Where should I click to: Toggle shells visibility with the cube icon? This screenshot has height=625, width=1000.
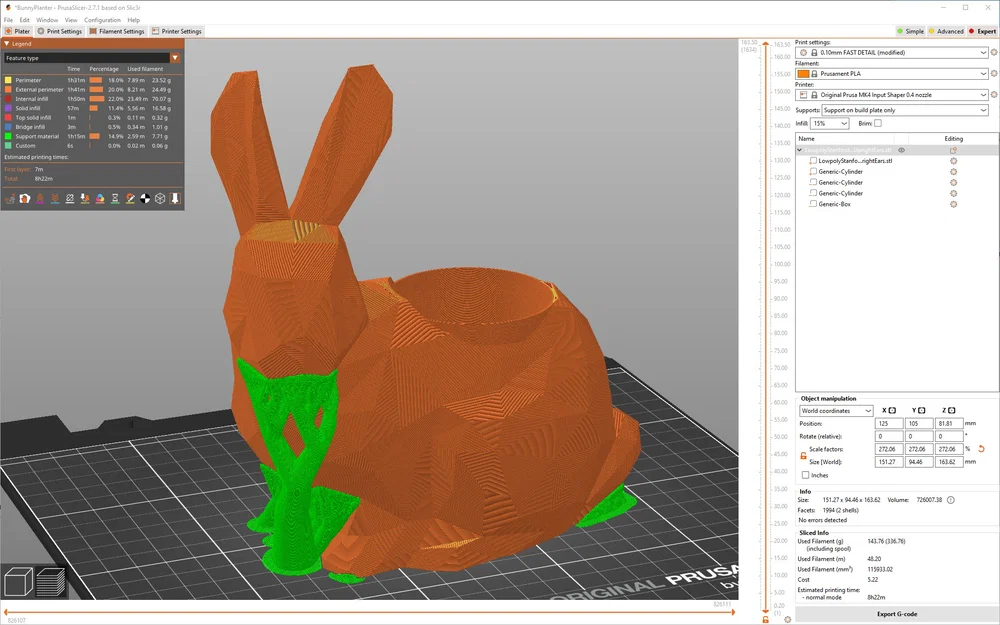159,199
